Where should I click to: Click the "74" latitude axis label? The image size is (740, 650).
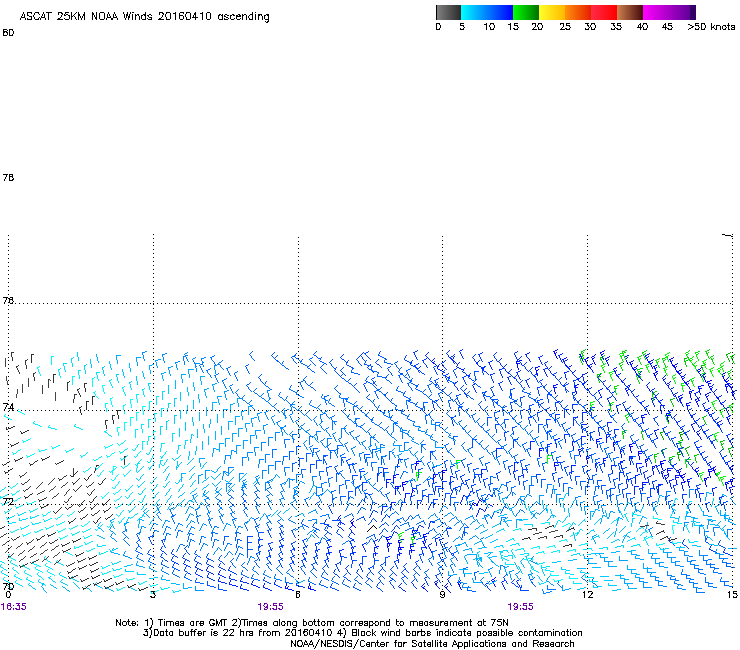(x=8, y=407)
